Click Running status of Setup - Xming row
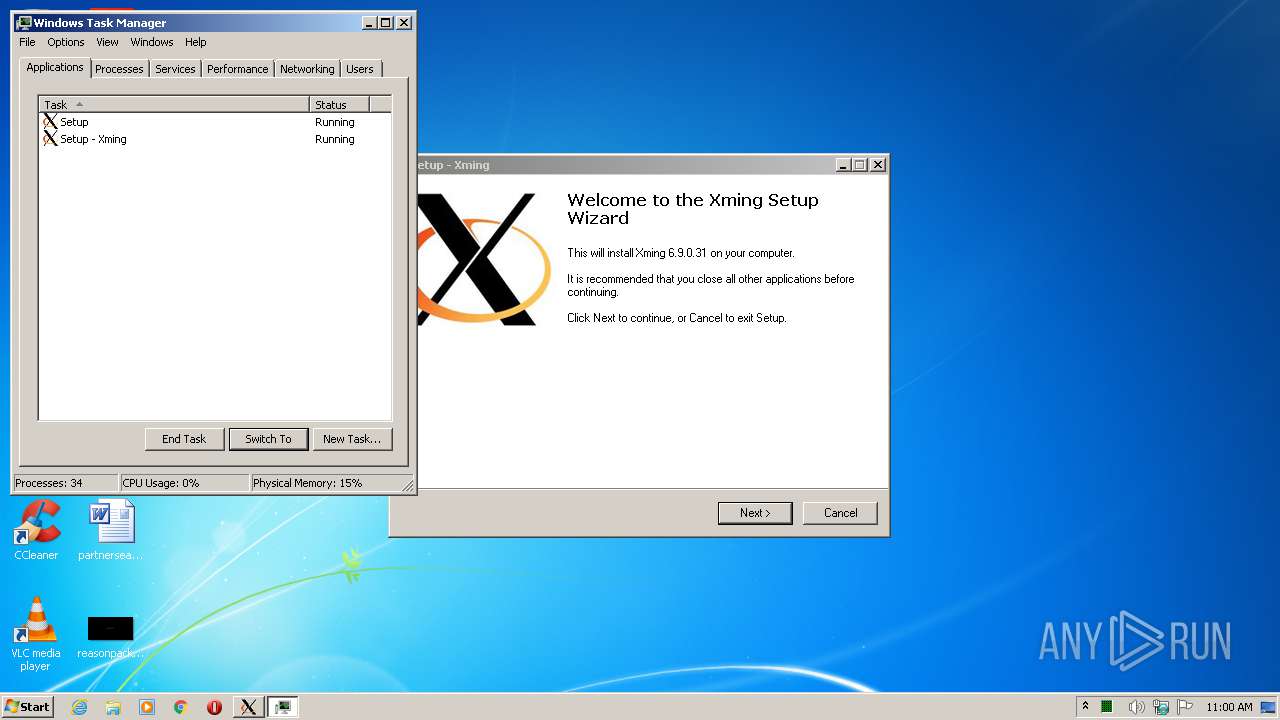1280x720 pixels. click(x=335, y=139)
